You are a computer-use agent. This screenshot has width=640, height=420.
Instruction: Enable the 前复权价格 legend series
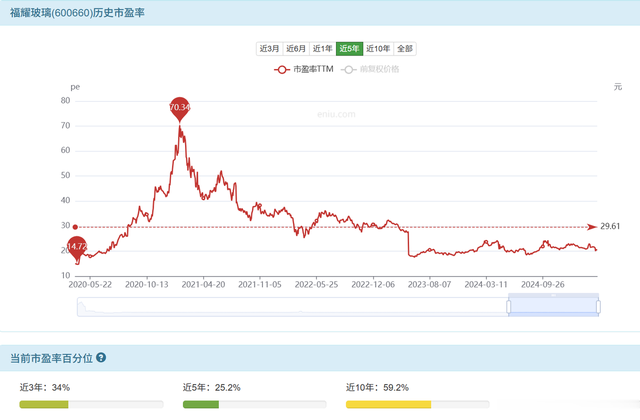click(x=370, y=69)
